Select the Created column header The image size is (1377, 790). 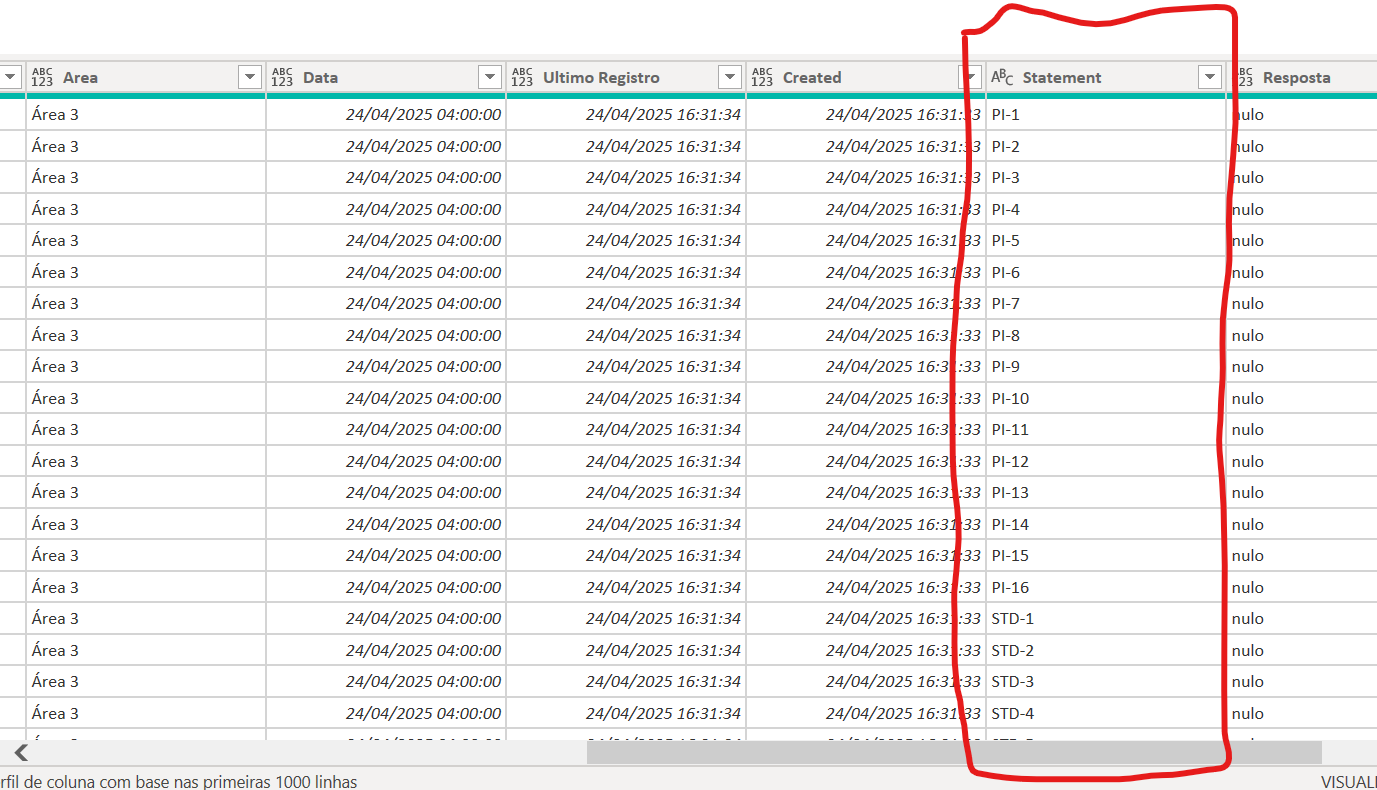866,77
